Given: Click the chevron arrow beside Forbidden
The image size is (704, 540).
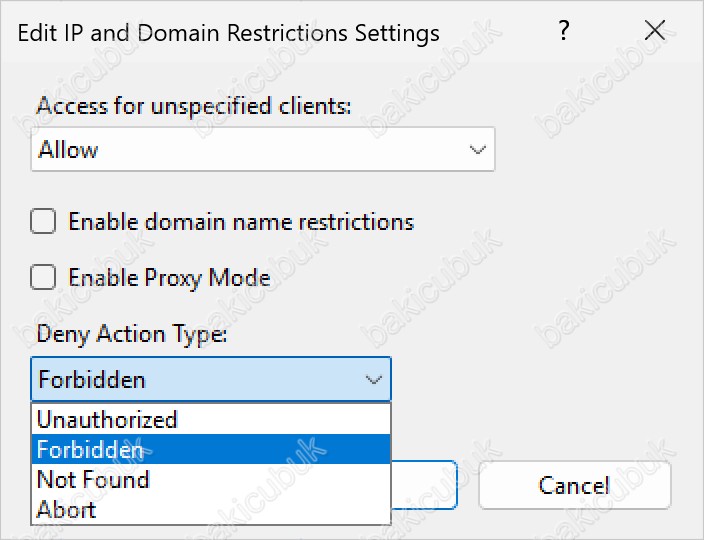Looking at the screenshot, I should [x=374, y=380].
